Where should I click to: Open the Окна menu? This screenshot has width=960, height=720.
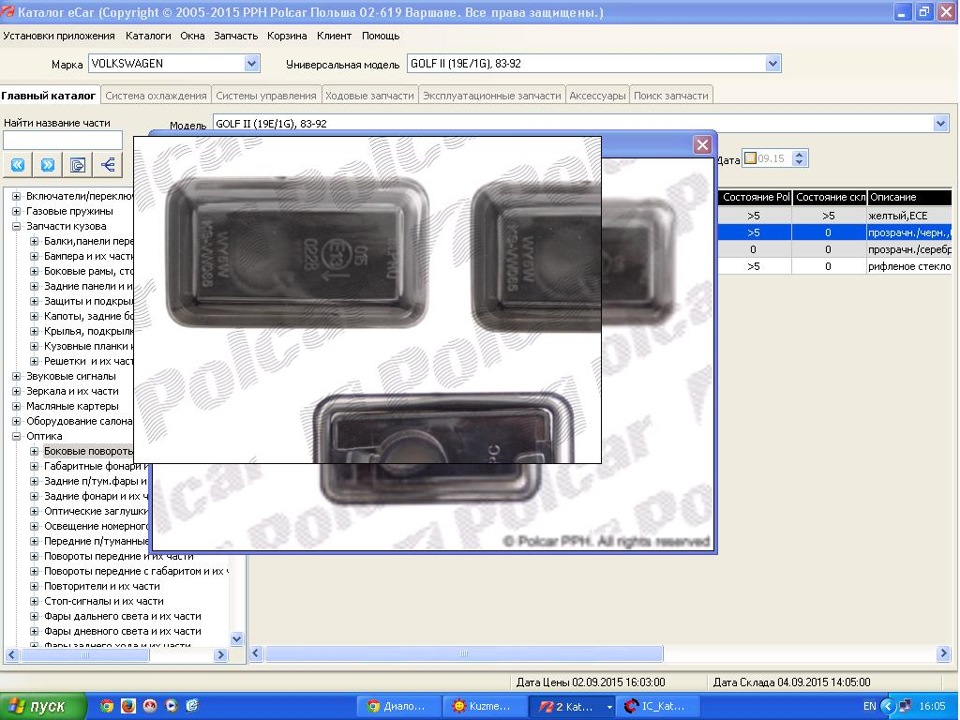click(192, 36)
